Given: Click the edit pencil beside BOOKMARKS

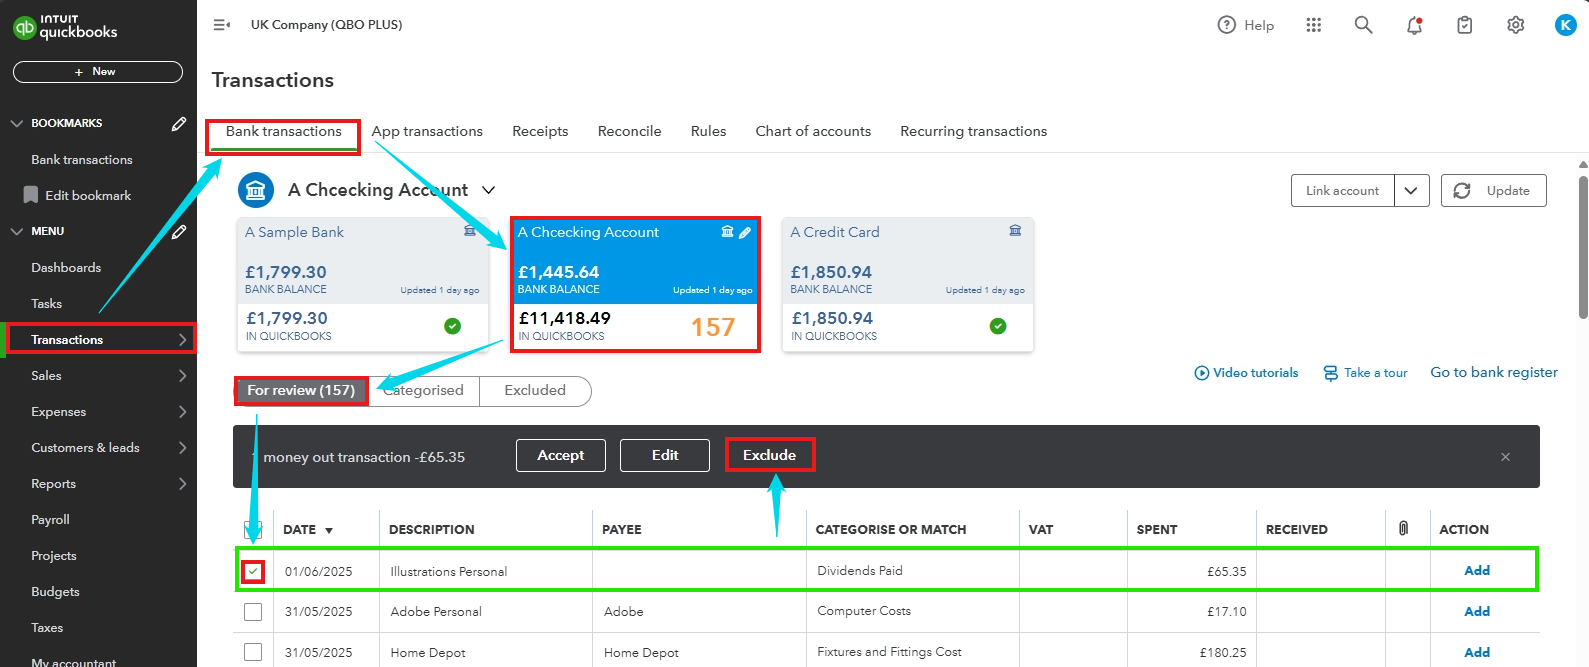Looking at the screenshot, I should pyautogui.click(x=179, y=123).
